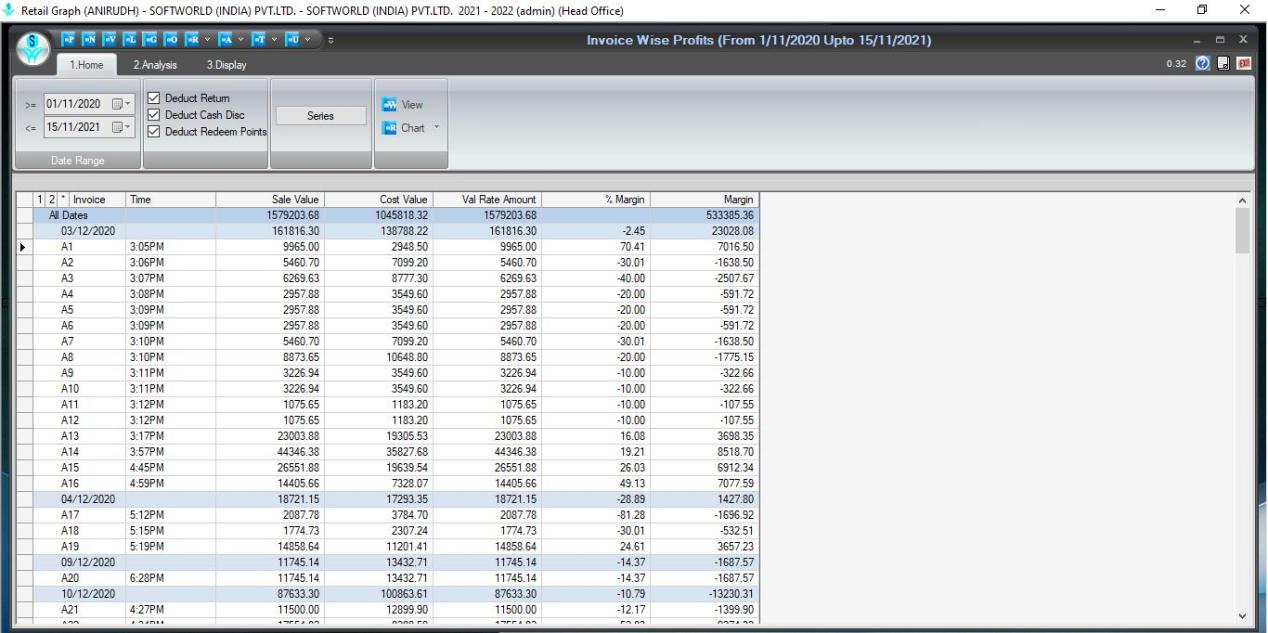The height and width of the screenshot is (633, 1268).
Task: Expand the Chart dropdown arrow
Action: (436, 128)
